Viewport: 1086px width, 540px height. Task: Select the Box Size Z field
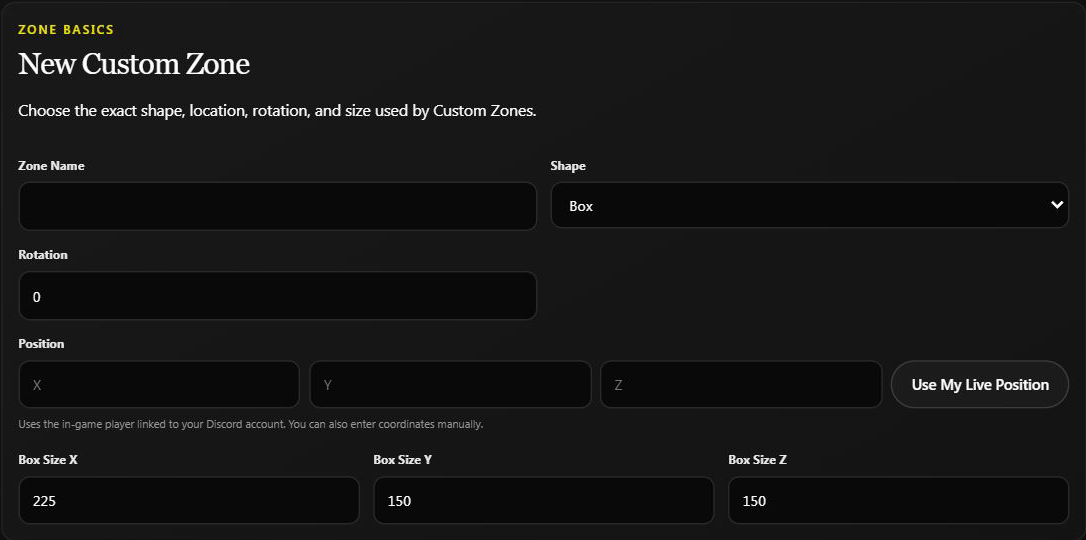(x=898, y=501)
